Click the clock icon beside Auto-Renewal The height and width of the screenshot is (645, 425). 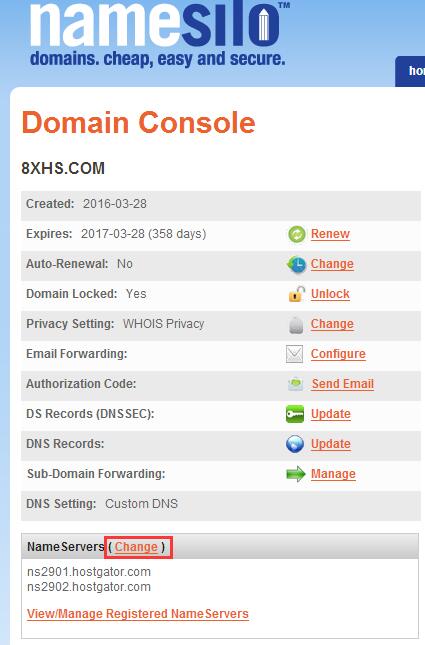click(296, 264)
